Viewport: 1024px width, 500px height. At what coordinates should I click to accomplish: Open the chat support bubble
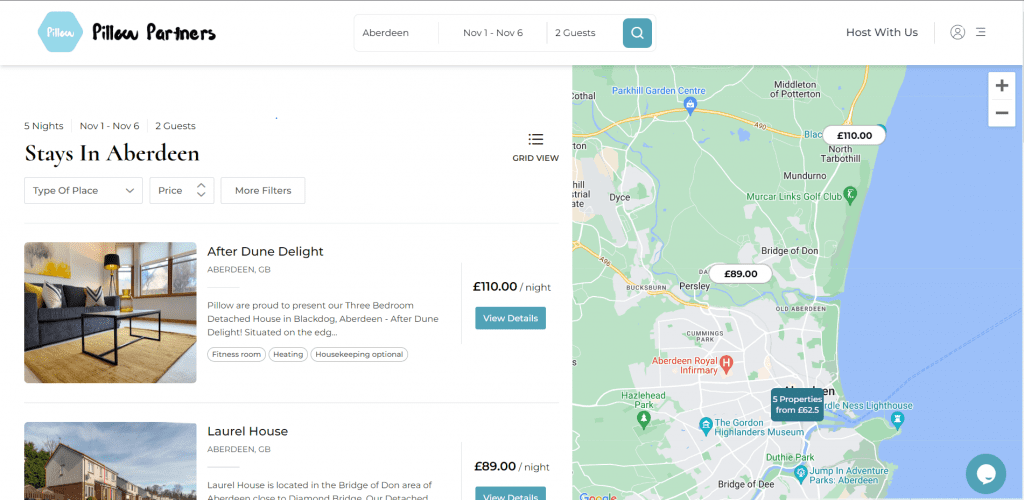point(985,474)
